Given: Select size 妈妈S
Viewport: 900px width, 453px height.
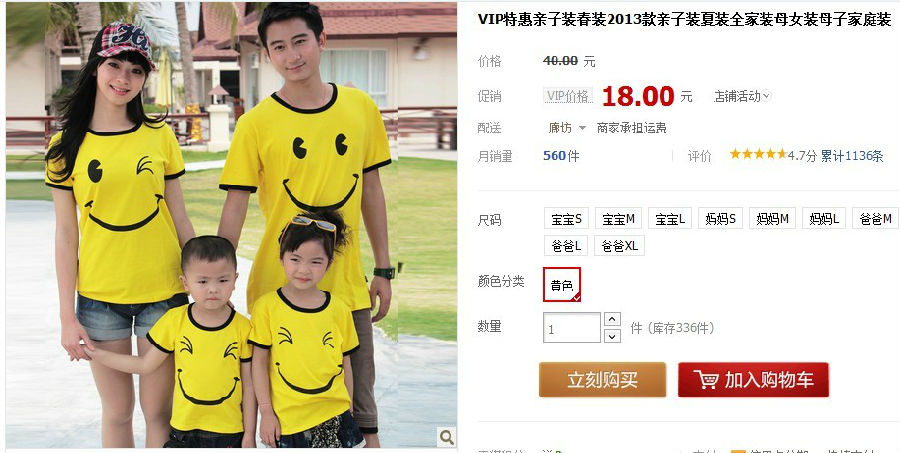Looking at the screenshot, I should click(720, 219).
